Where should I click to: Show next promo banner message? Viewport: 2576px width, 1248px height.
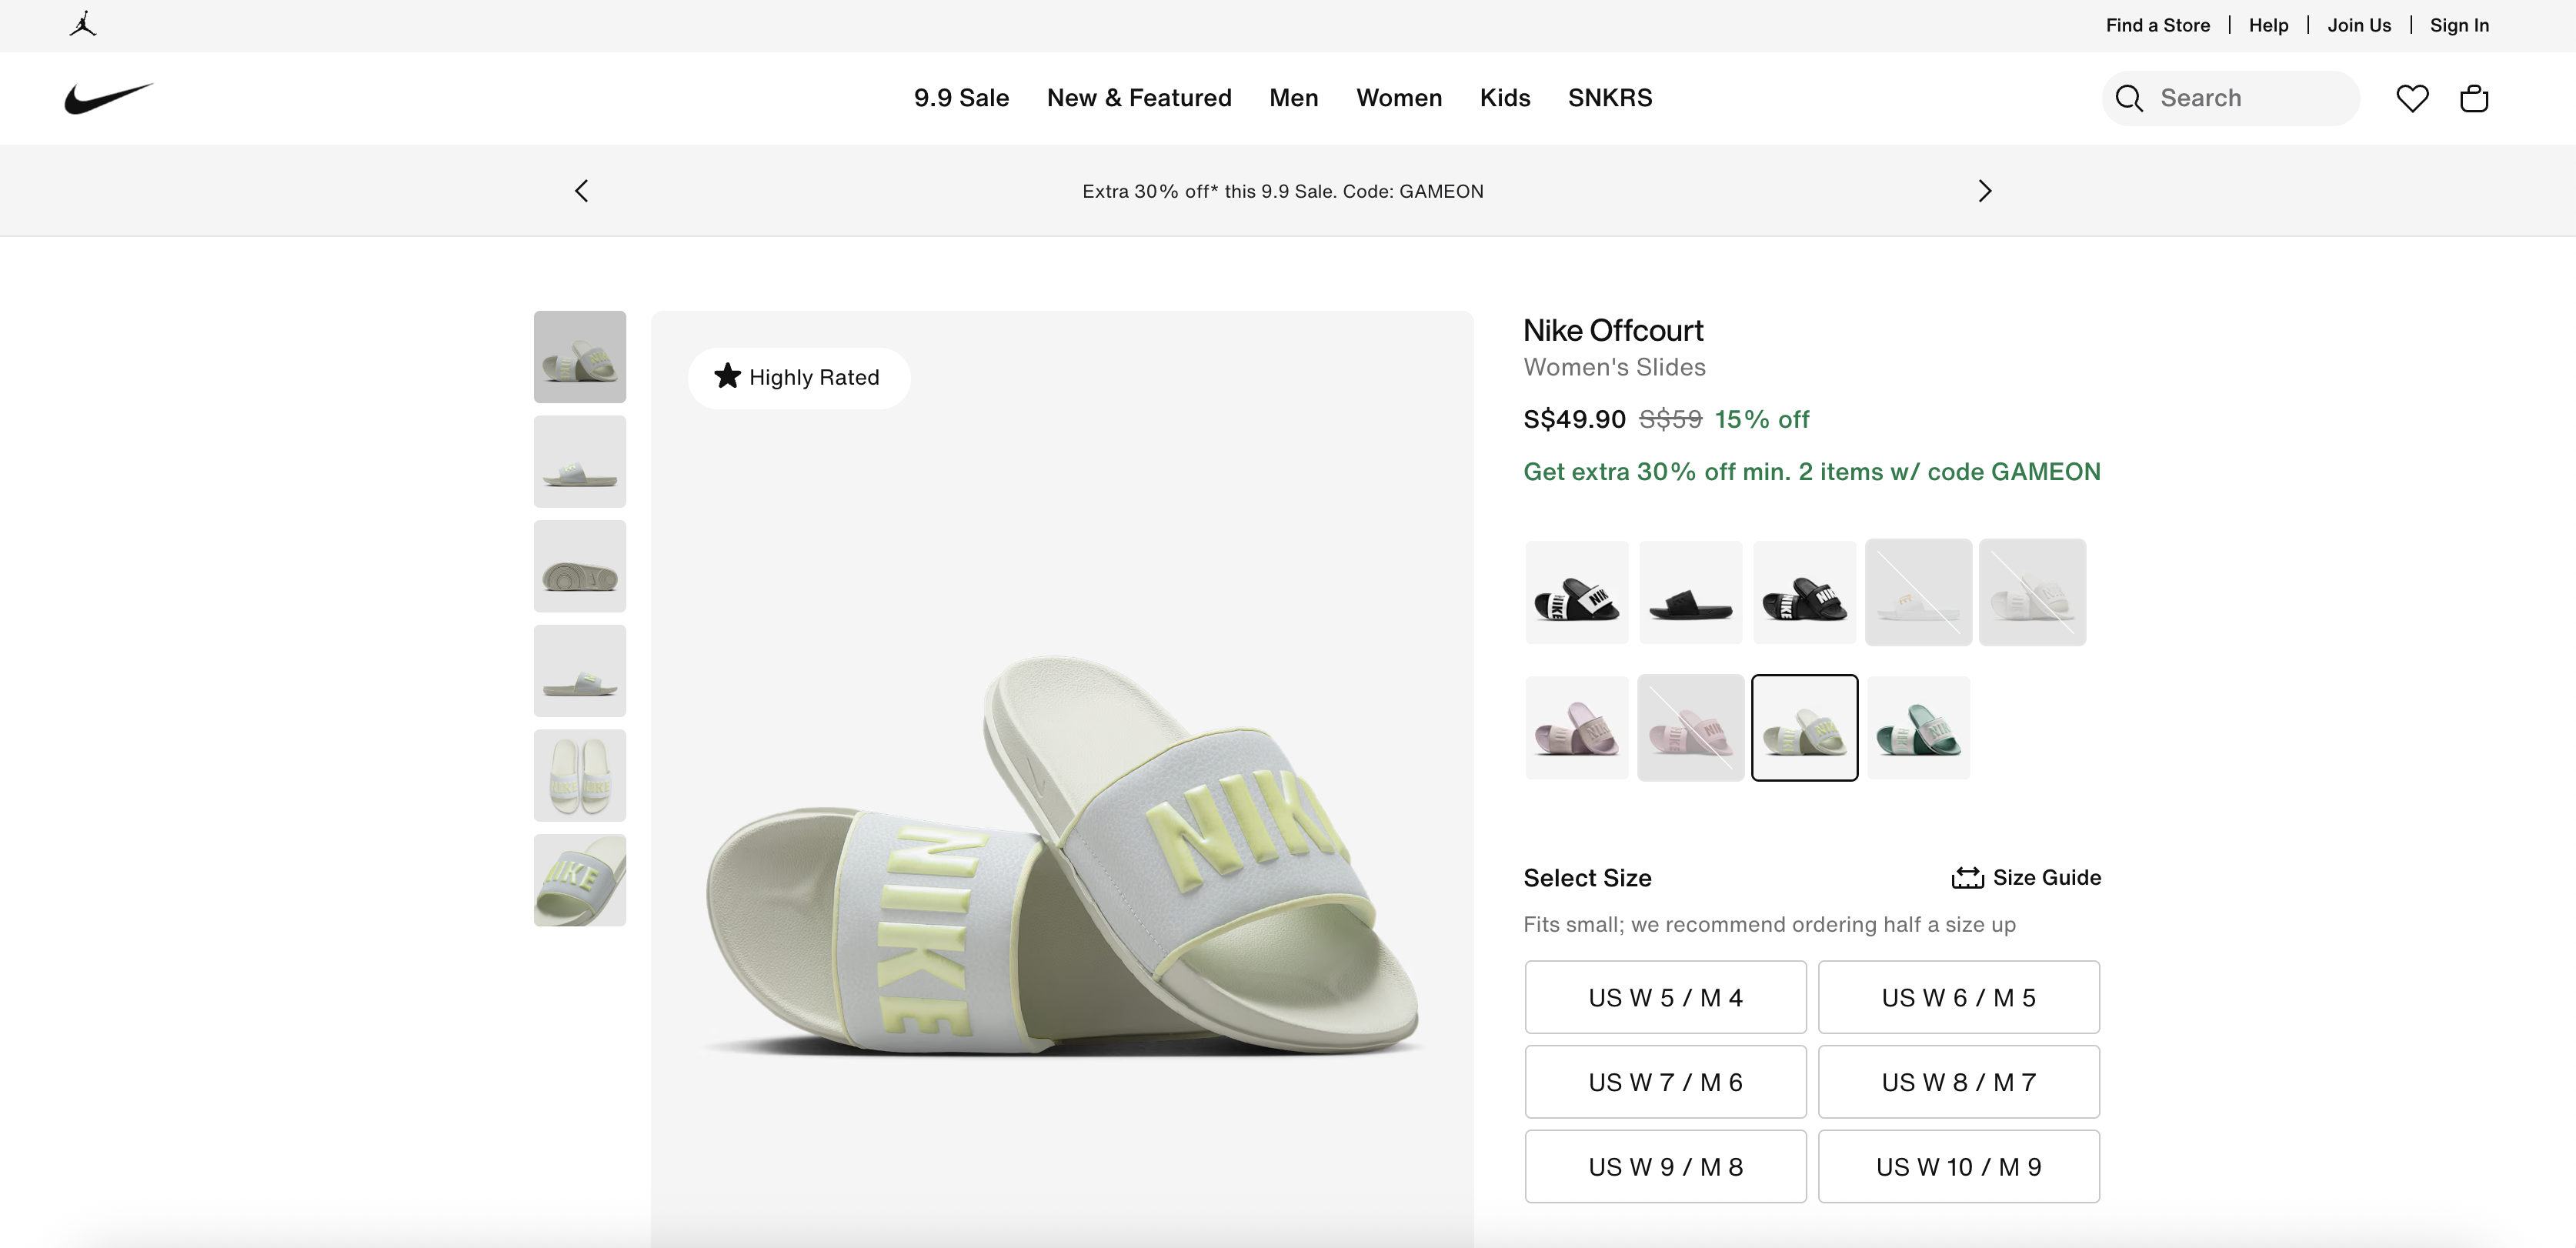point(1984,191)
